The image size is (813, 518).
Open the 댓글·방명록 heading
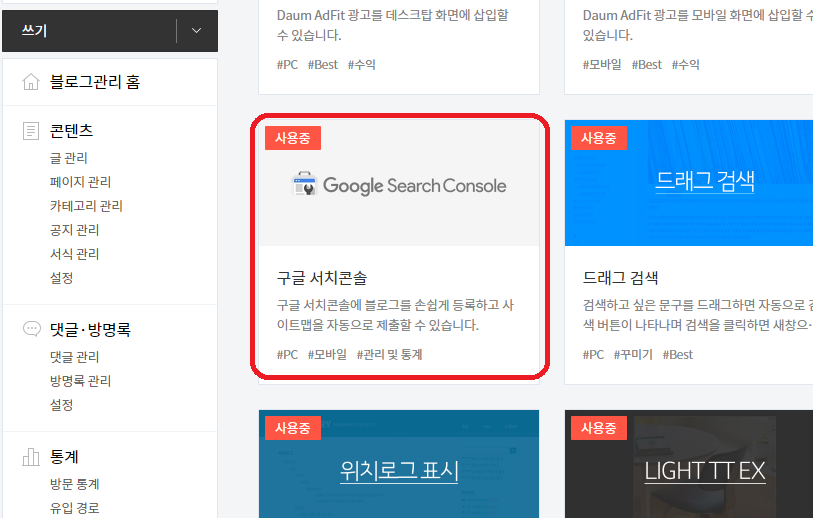coord(90,329)
